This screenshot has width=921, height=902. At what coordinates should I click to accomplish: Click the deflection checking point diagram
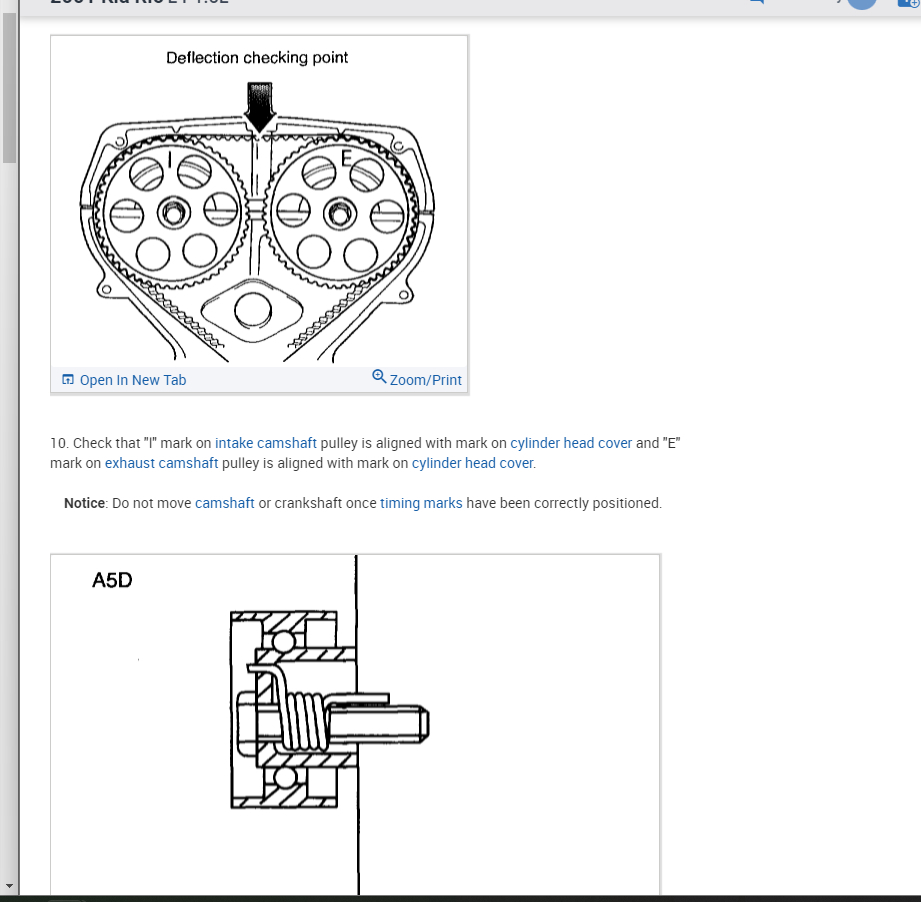pos(259,201)
